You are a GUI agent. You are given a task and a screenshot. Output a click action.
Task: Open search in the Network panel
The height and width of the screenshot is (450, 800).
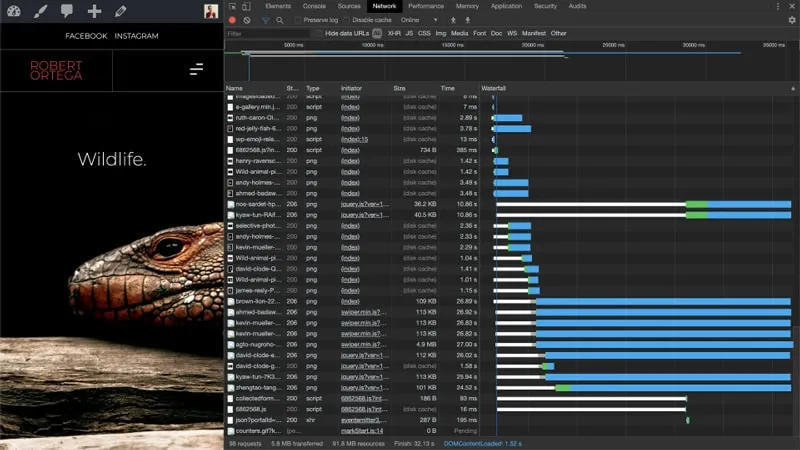click(279, 19)
